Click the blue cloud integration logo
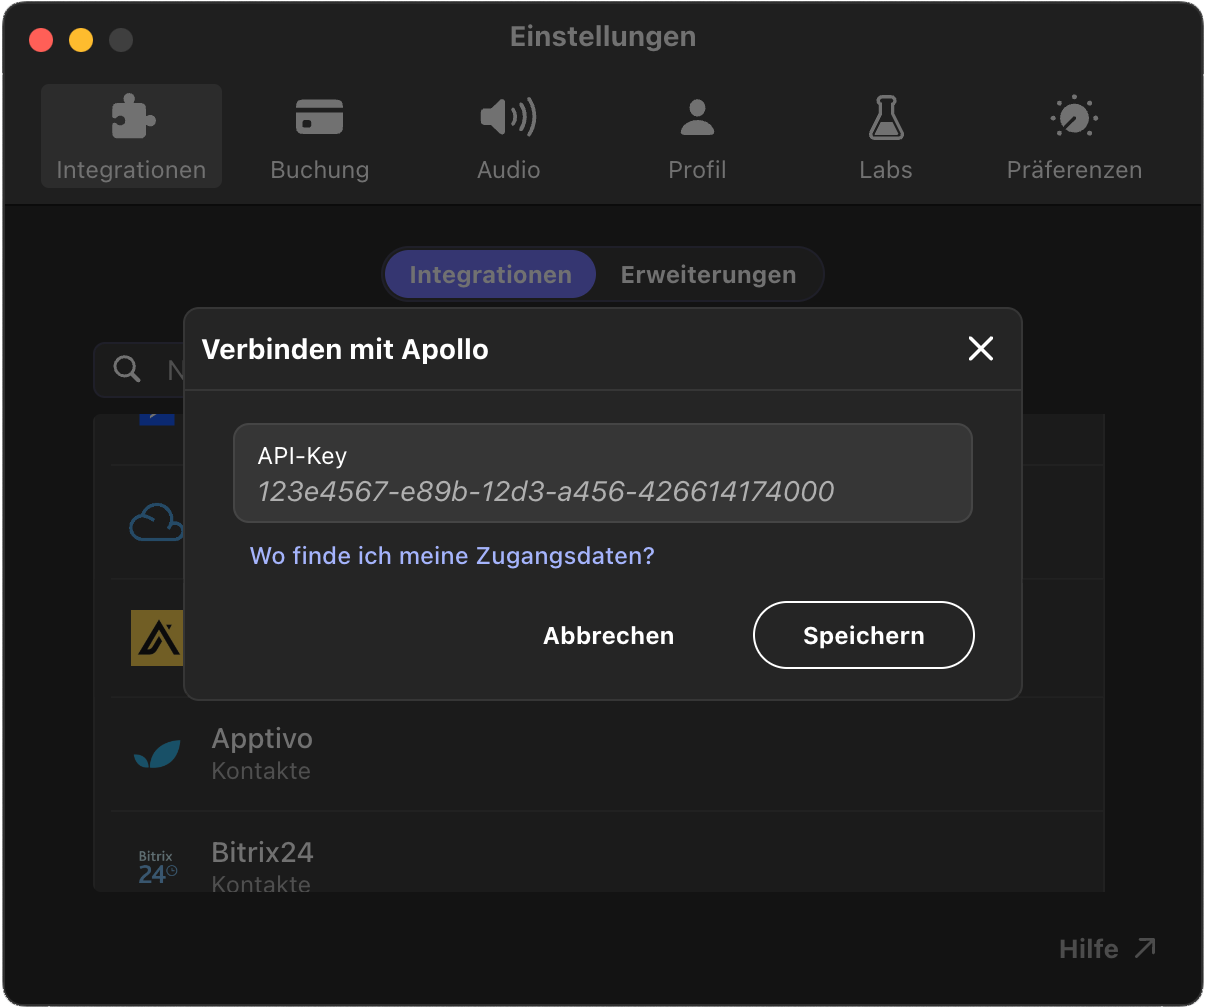Viewport: 1206px width, 1008px height. pyautogui.click(x=157, y=523)
